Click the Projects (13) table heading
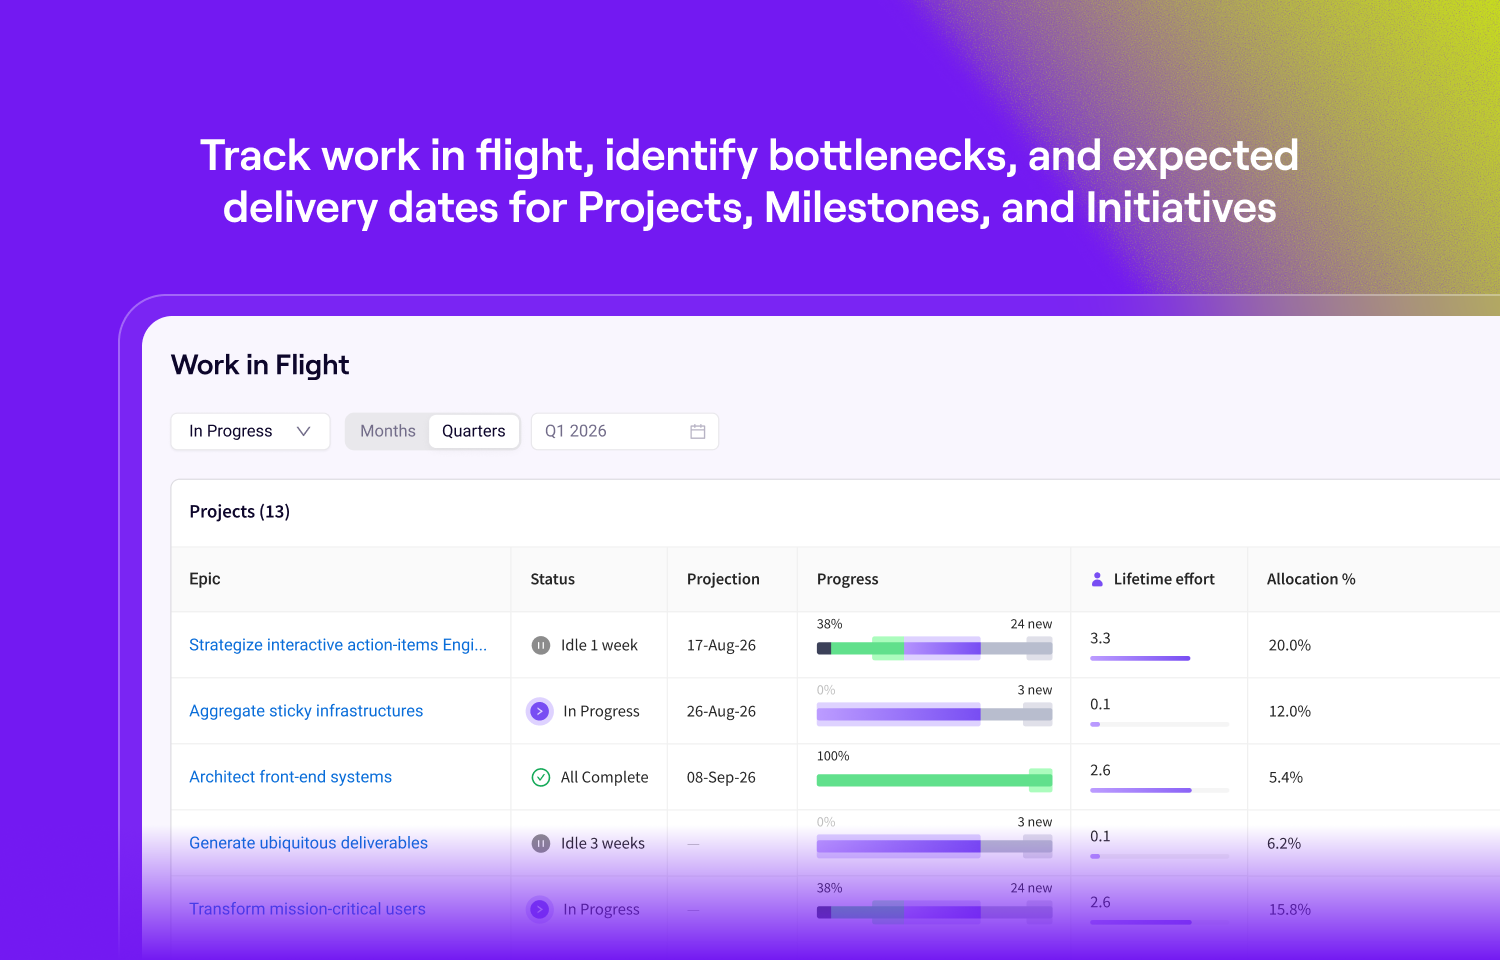The image size is (1500, 960). click(240, 511)
